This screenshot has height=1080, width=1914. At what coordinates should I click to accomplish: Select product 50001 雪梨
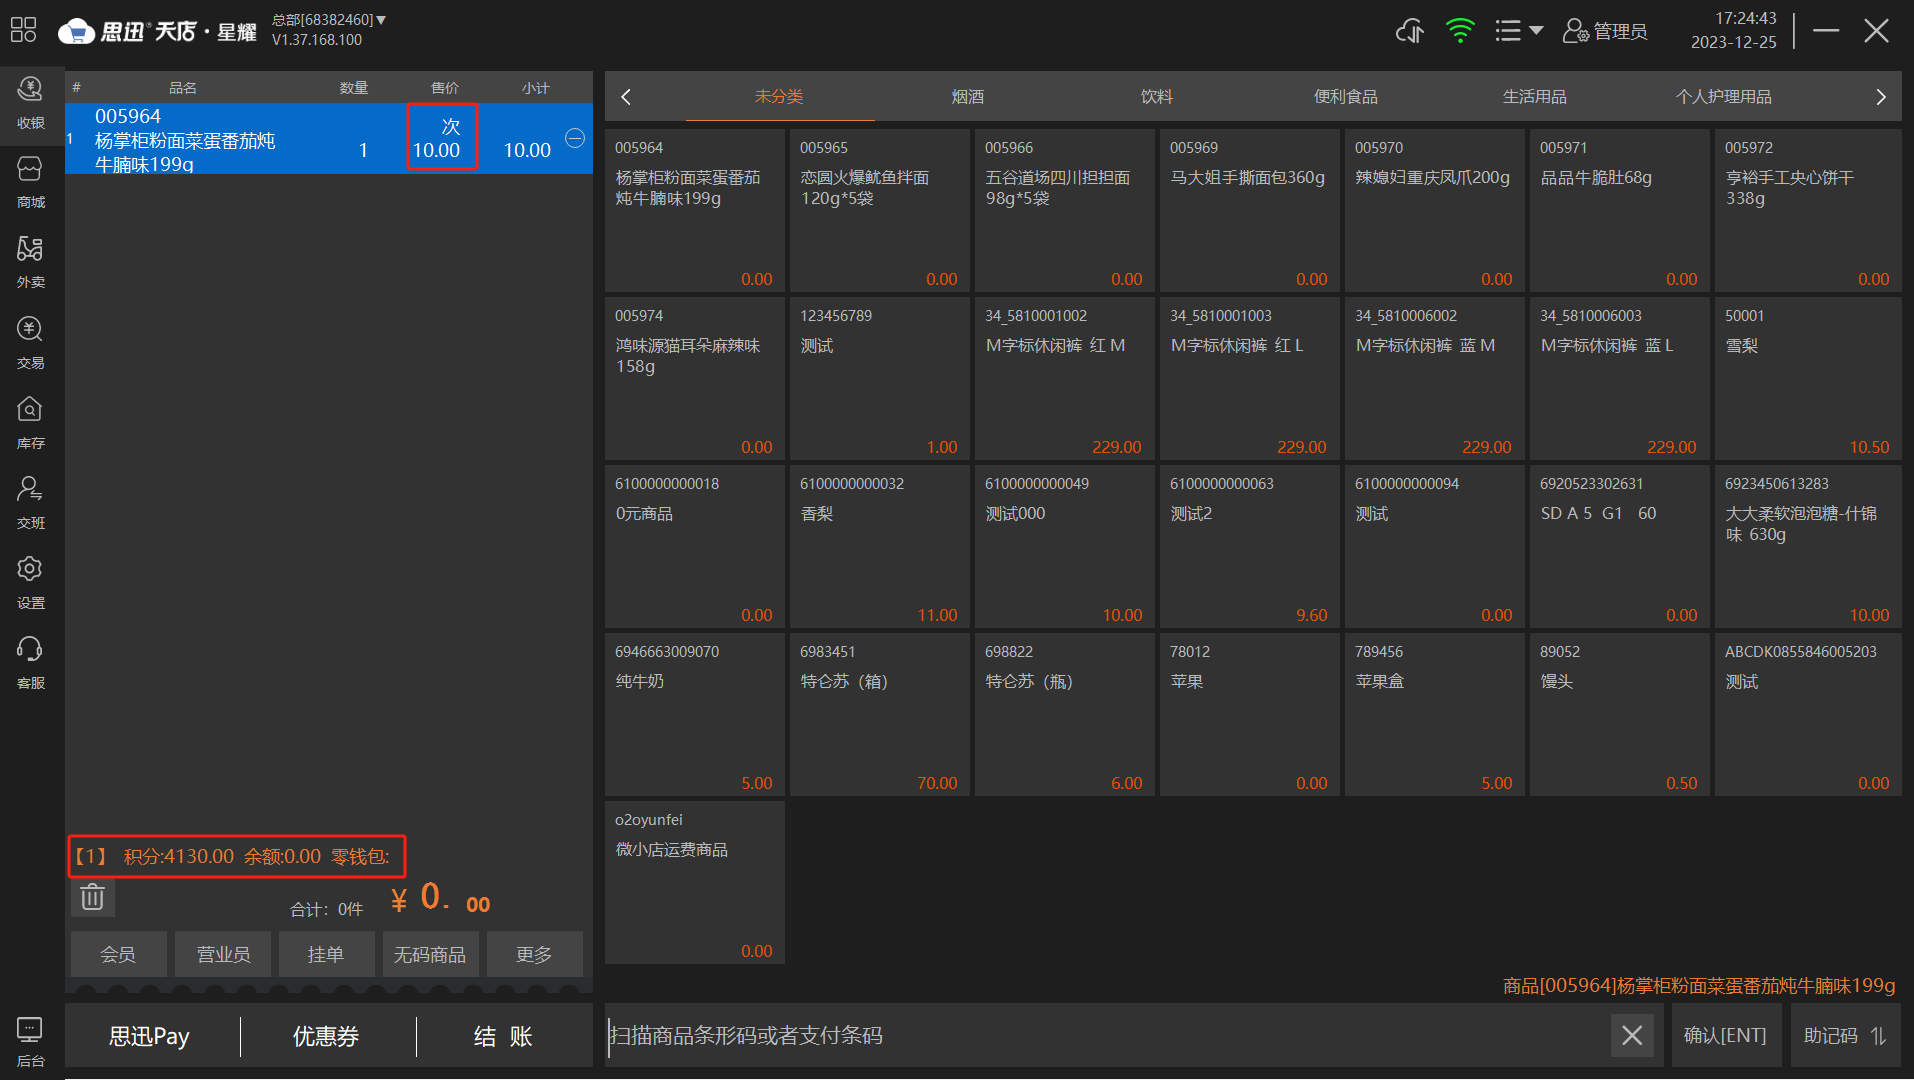tap(1808, 379)
